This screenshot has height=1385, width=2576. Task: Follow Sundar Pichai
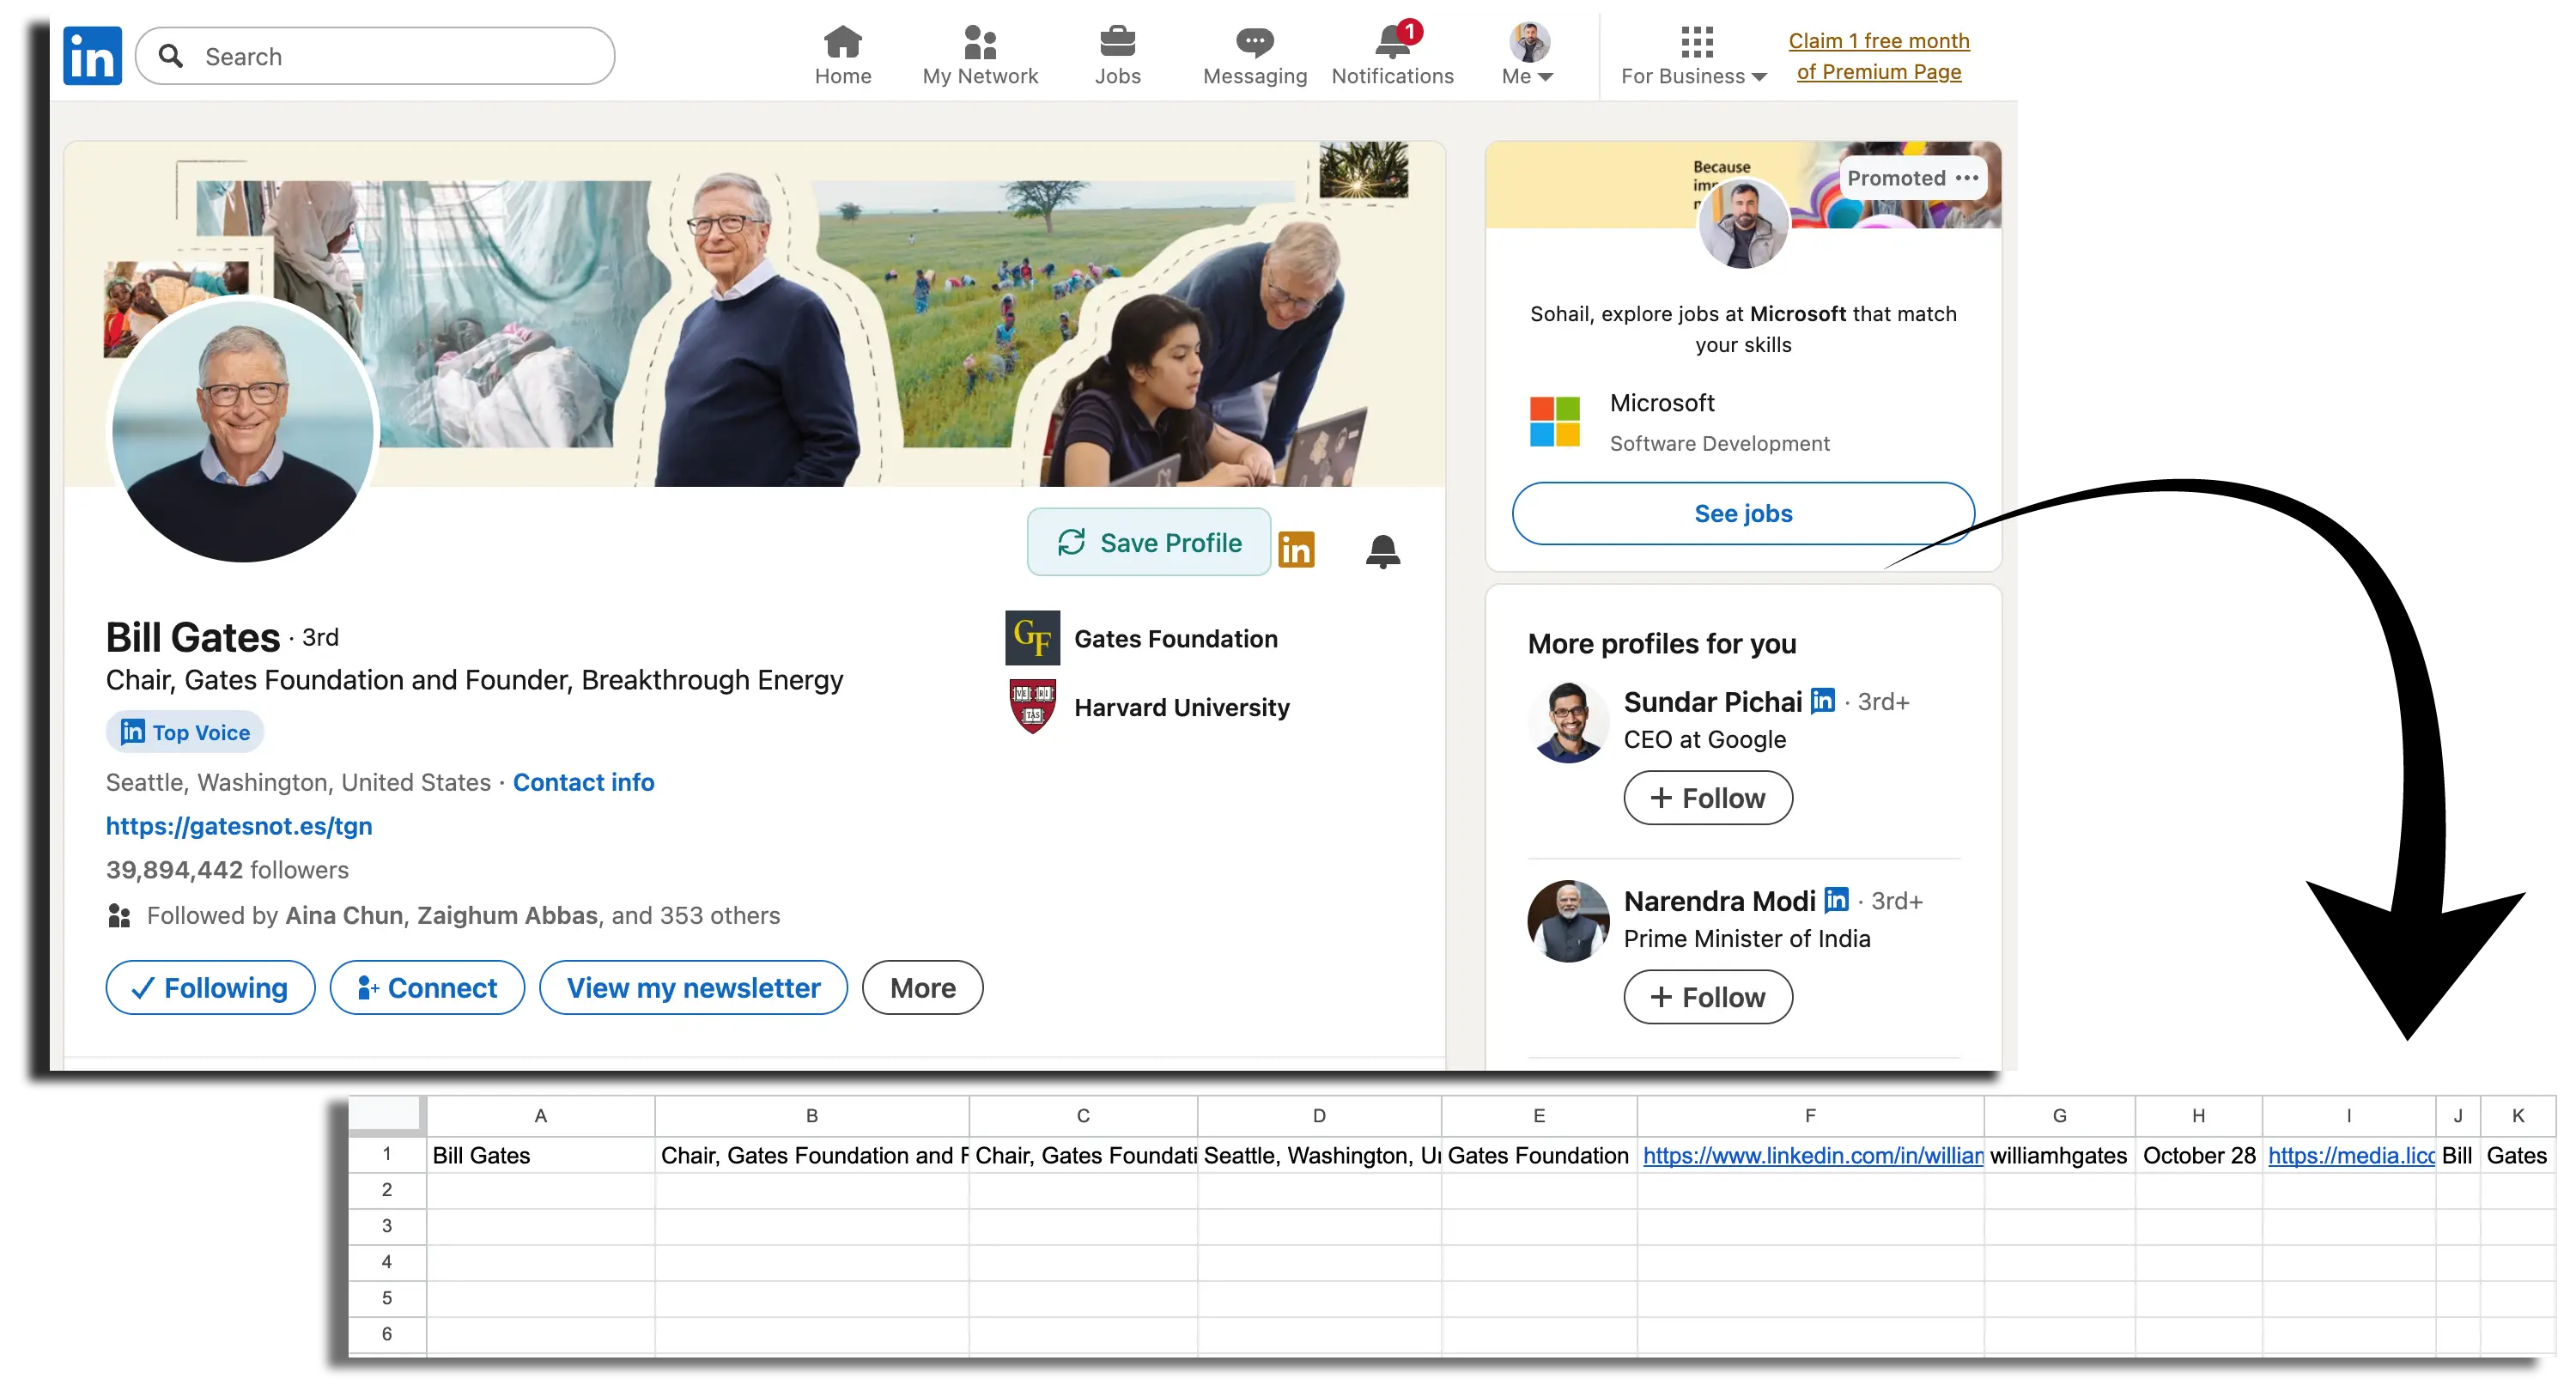[x=1706, y=798]
